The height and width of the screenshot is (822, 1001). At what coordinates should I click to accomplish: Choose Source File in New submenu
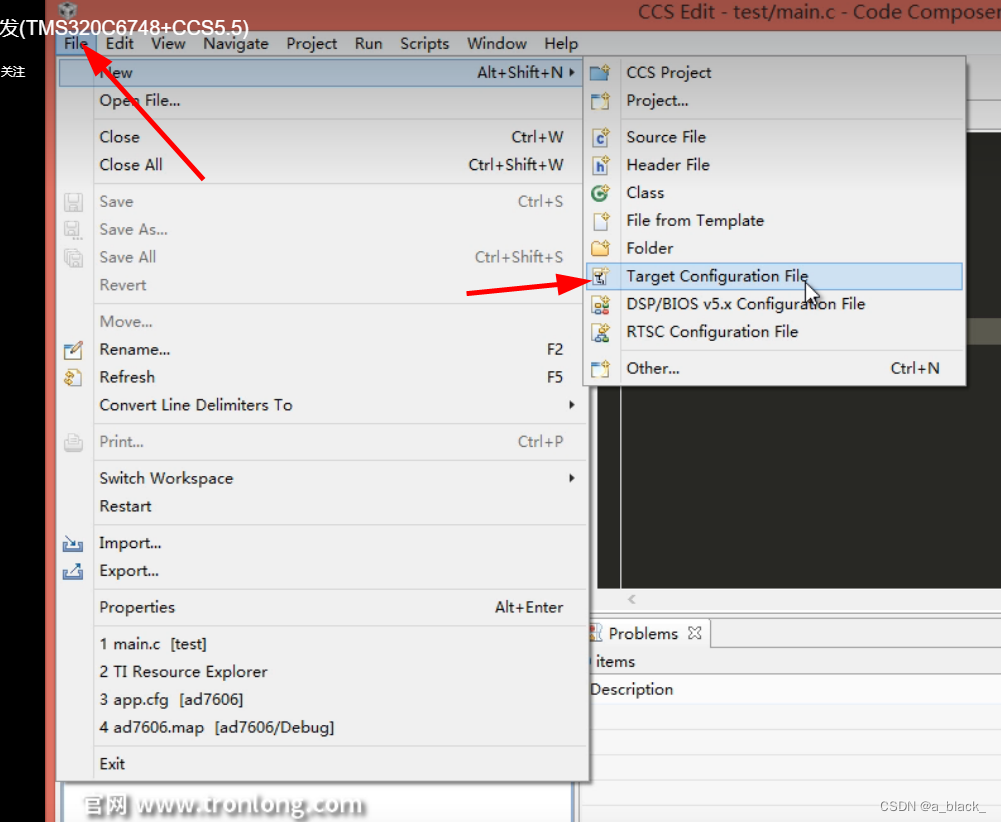coord(774,137)
